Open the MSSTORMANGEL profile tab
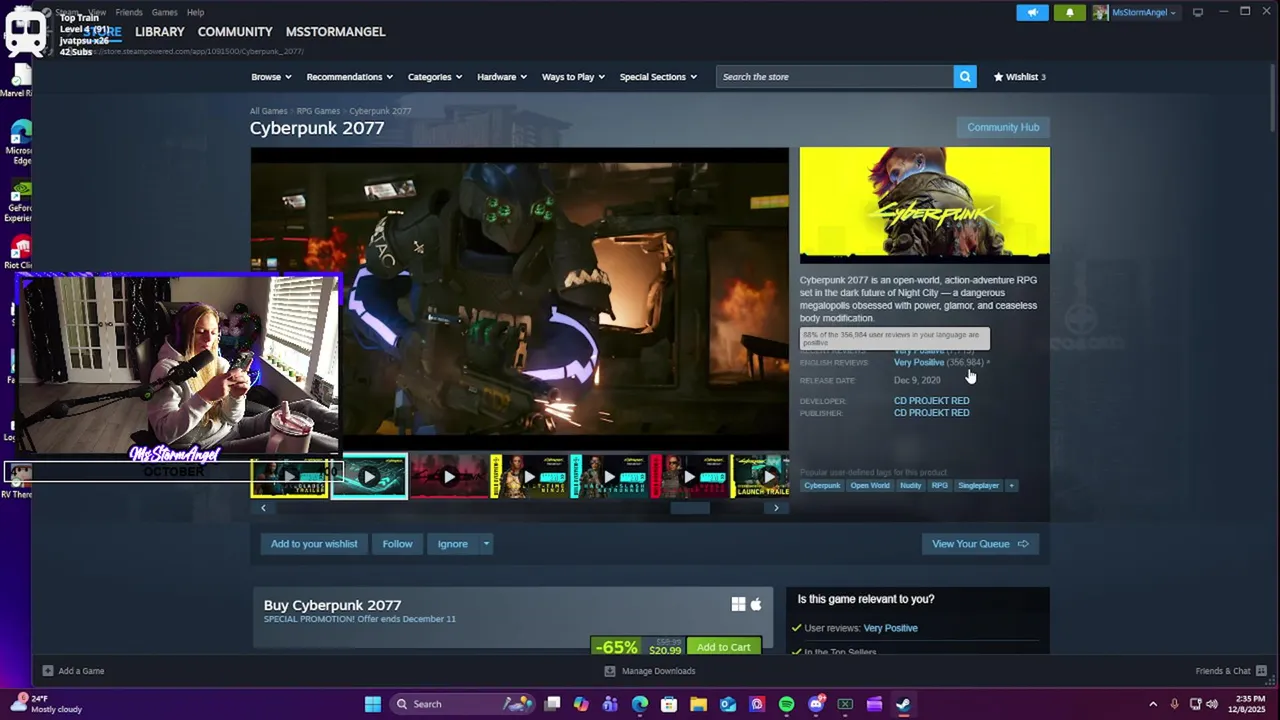The height and width of the screenshot is (720, 1280). pyautogui.click(x=335, y=32)
